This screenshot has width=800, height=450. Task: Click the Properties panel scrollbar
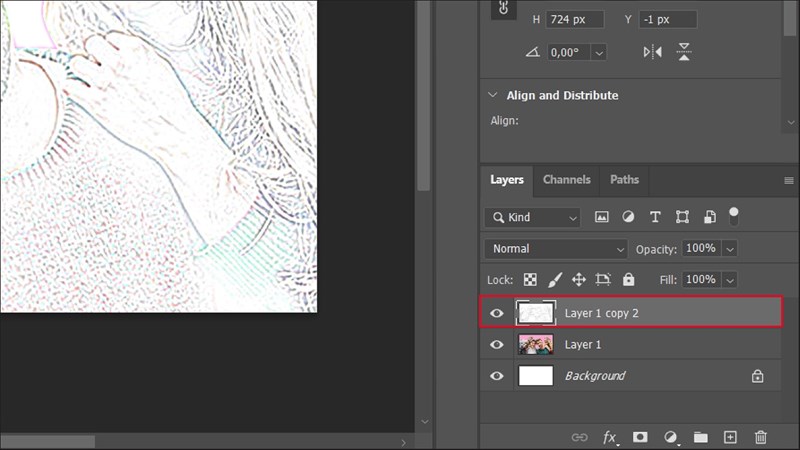790,18
